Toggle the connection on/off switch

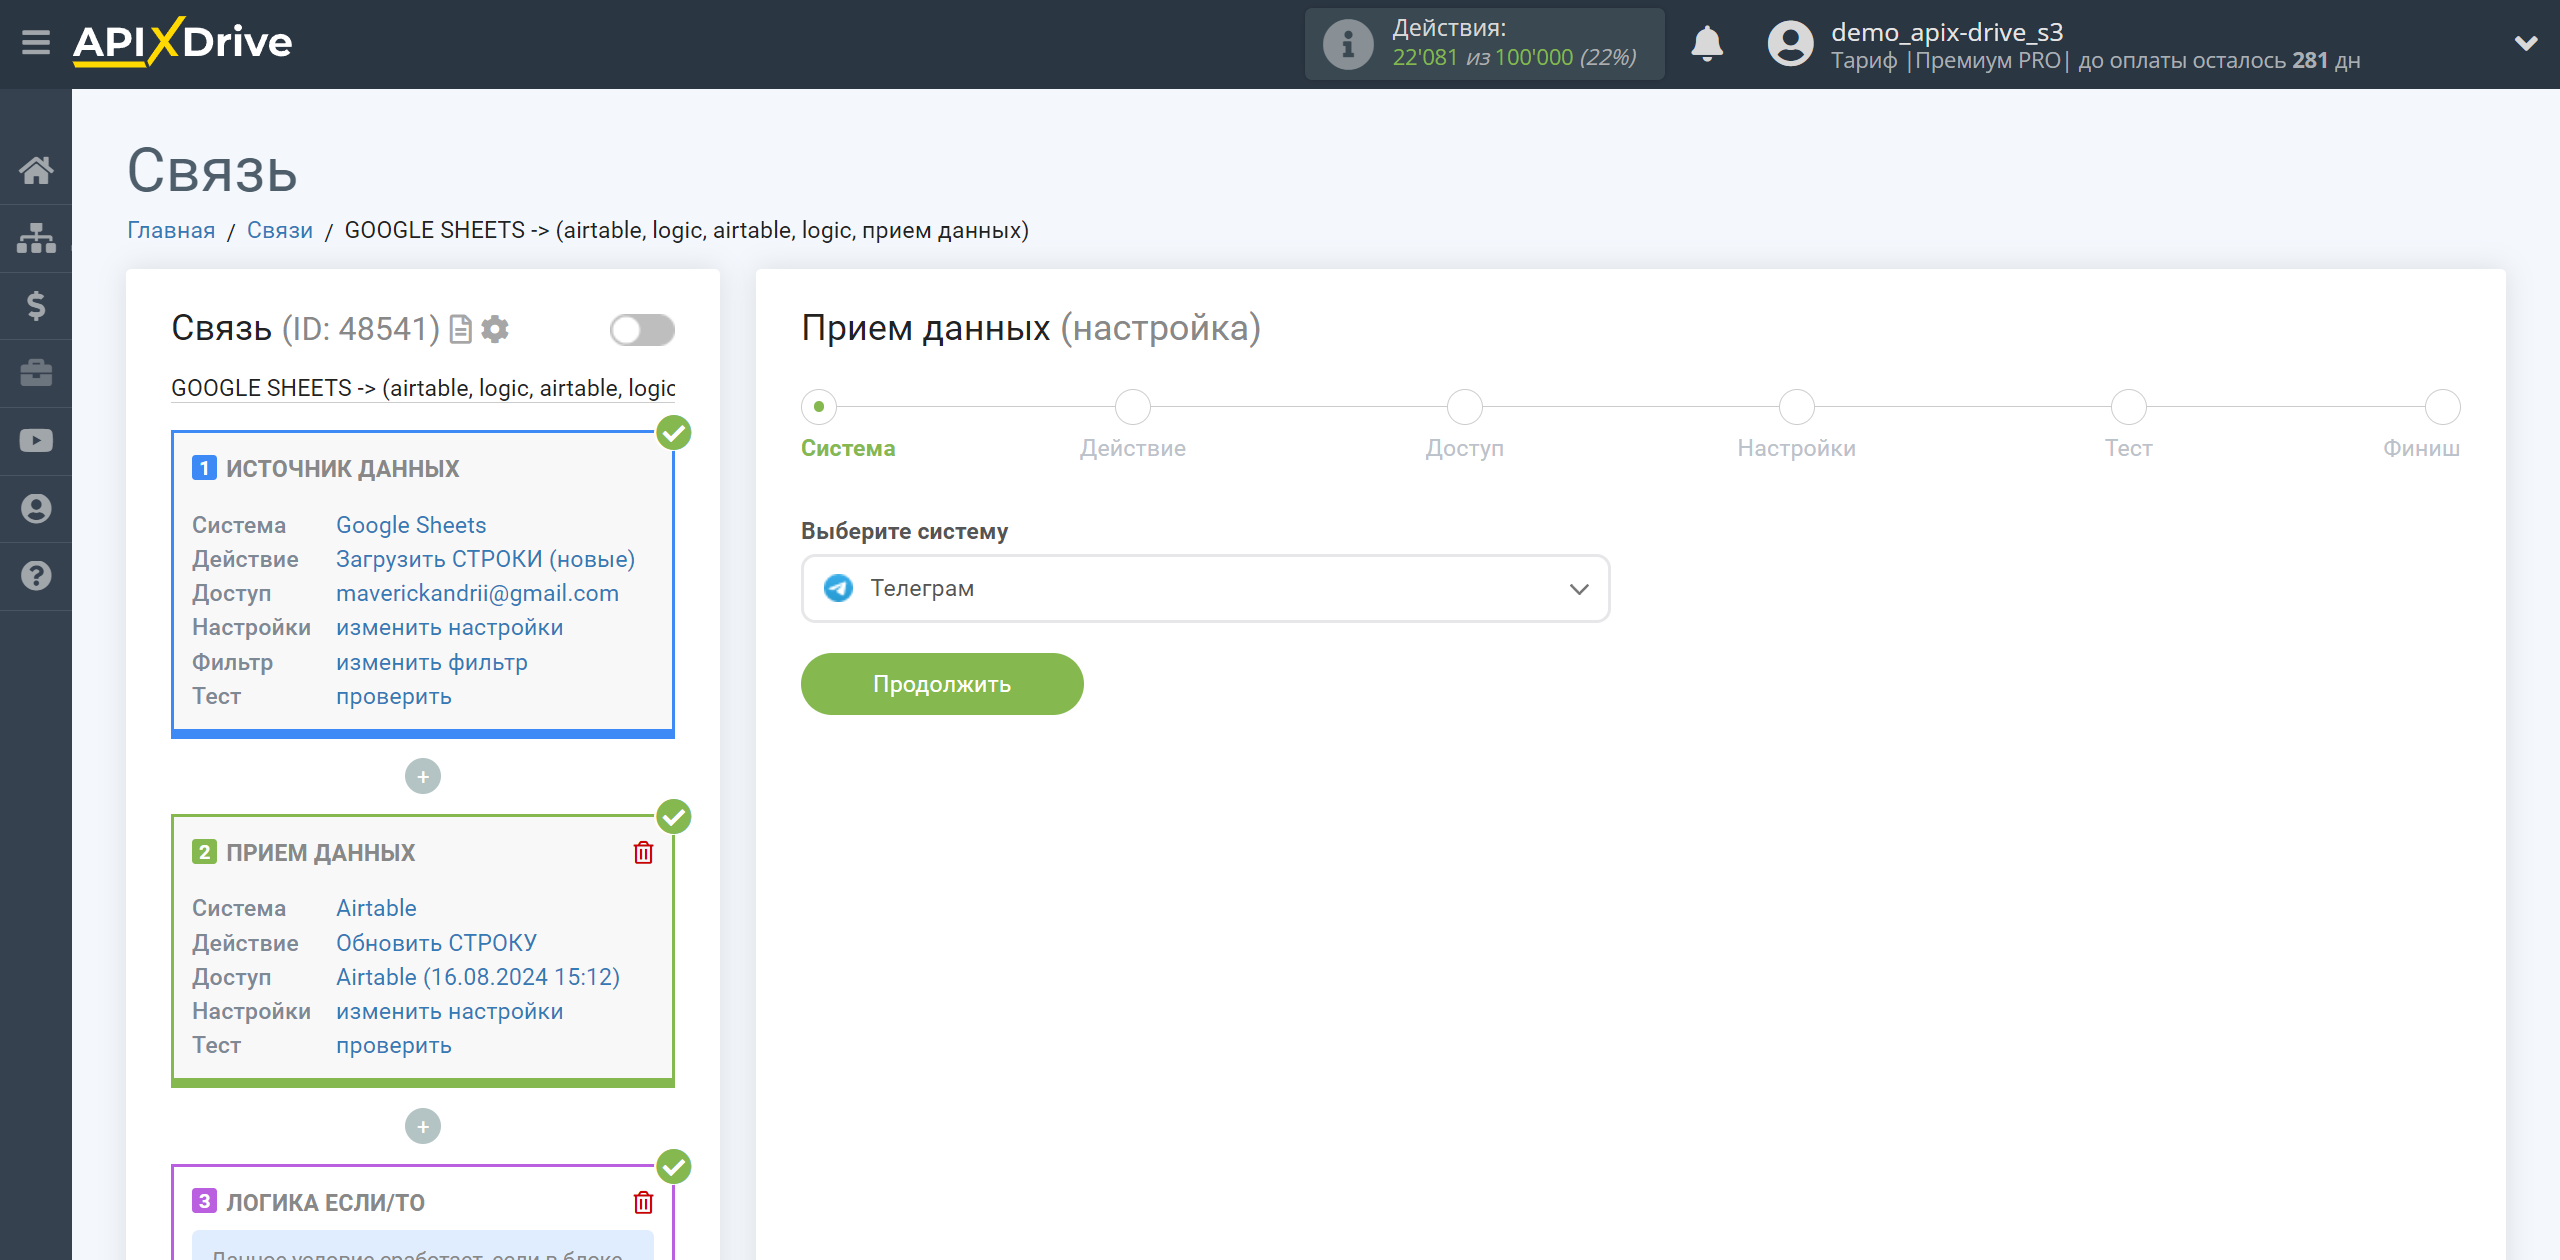(x=642, y=329)
